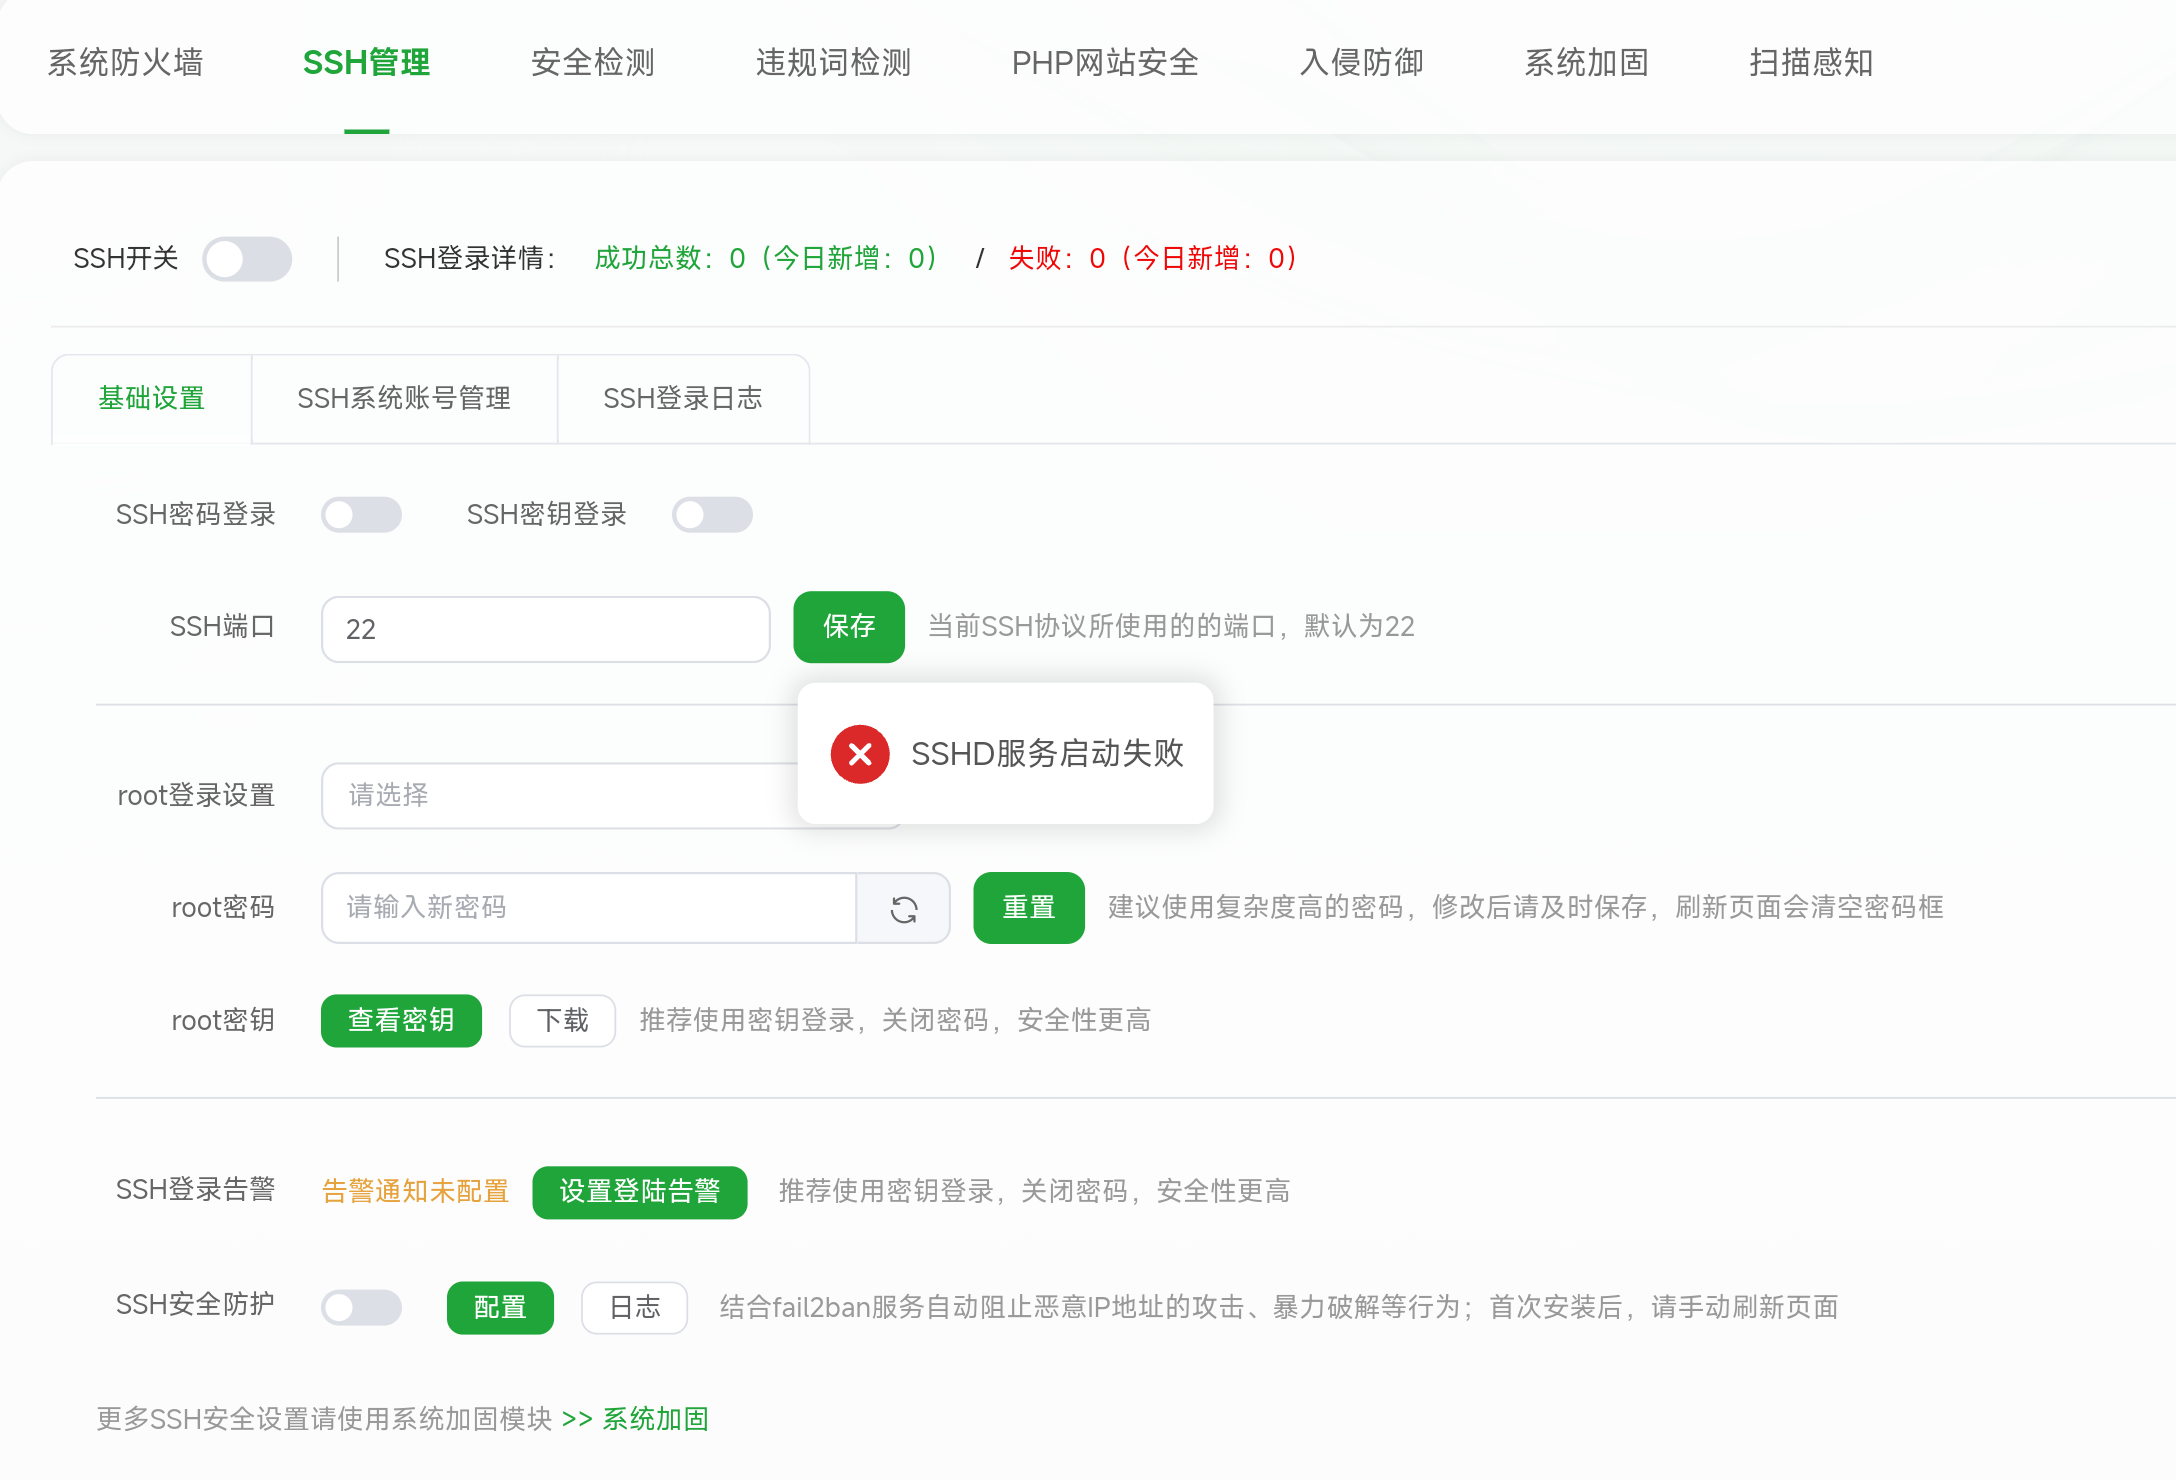Click 保存 button for SSH port
The image size is (2176, 1480).
848,627
